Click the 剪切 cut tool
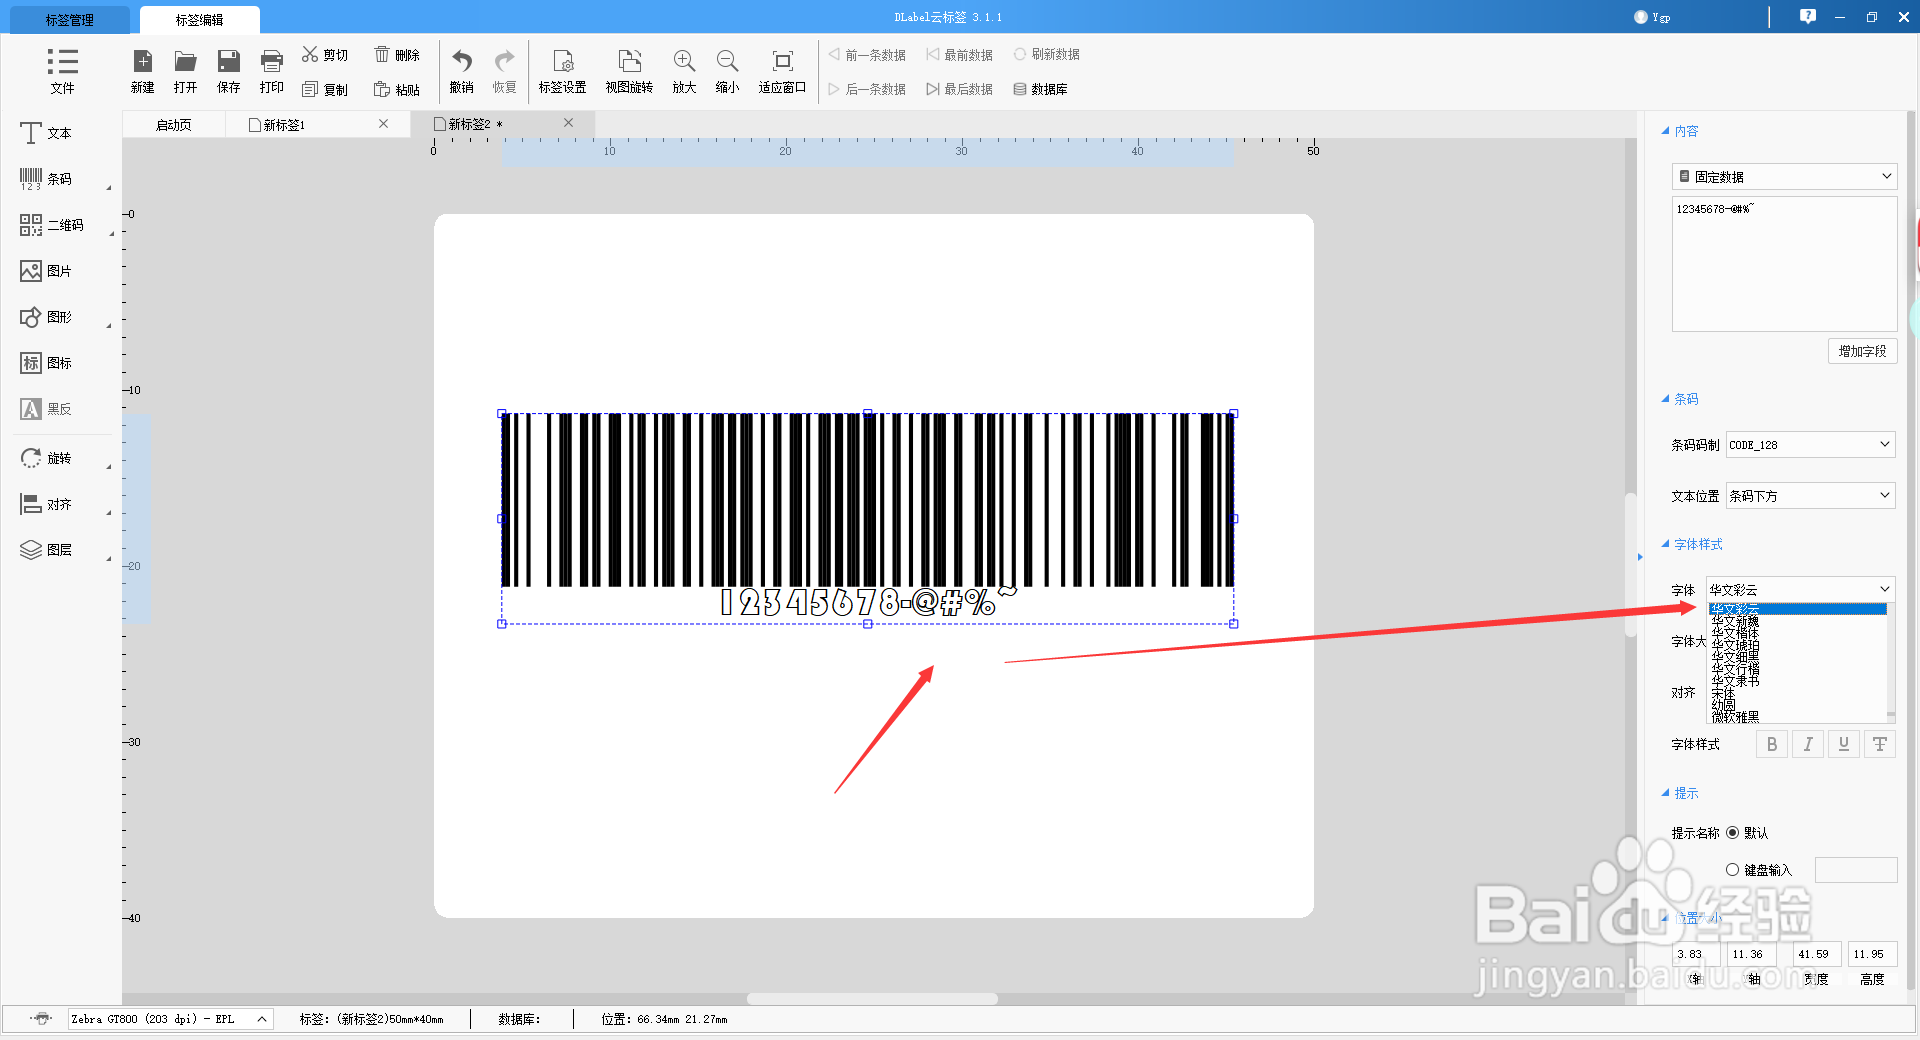Viewport: 1920px width, 1040px height. click(x=325, y=55)
